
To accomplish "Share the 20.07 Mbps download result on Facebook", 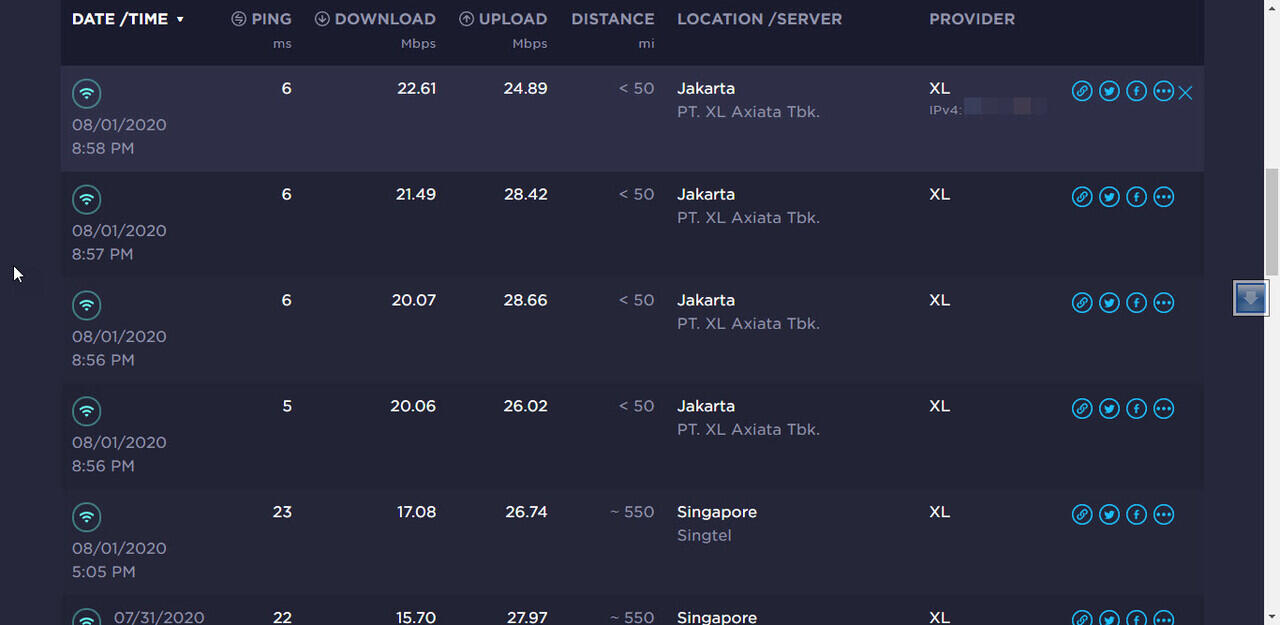I will coord(1136,304).
